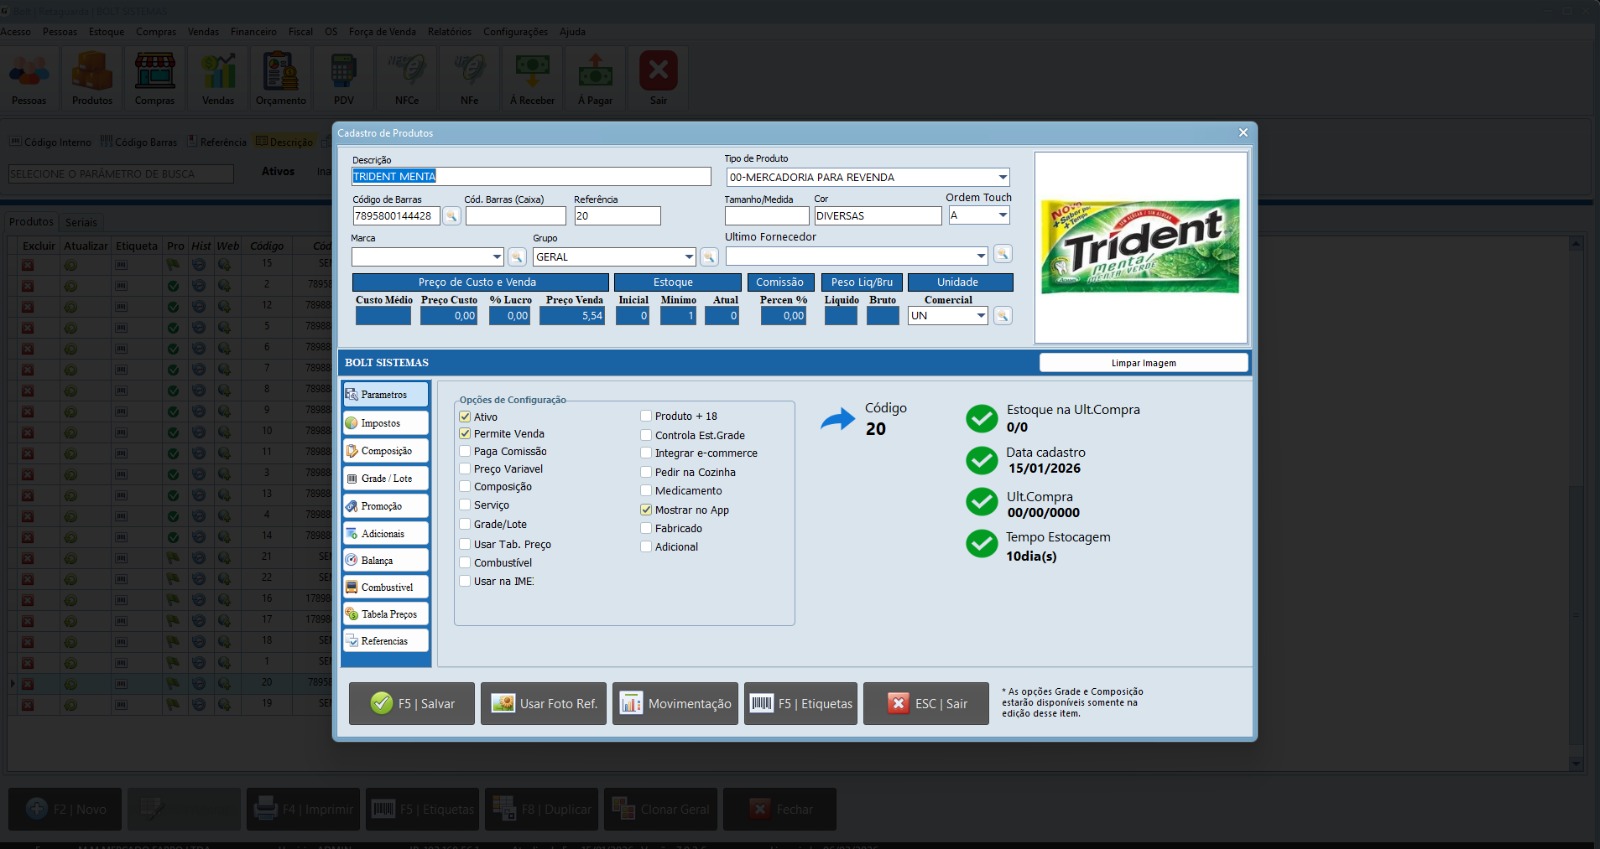This screenshot has width=1600, height=849.
Task: Open the Compras toolbar icon
Action: click(x=155, y=78)
